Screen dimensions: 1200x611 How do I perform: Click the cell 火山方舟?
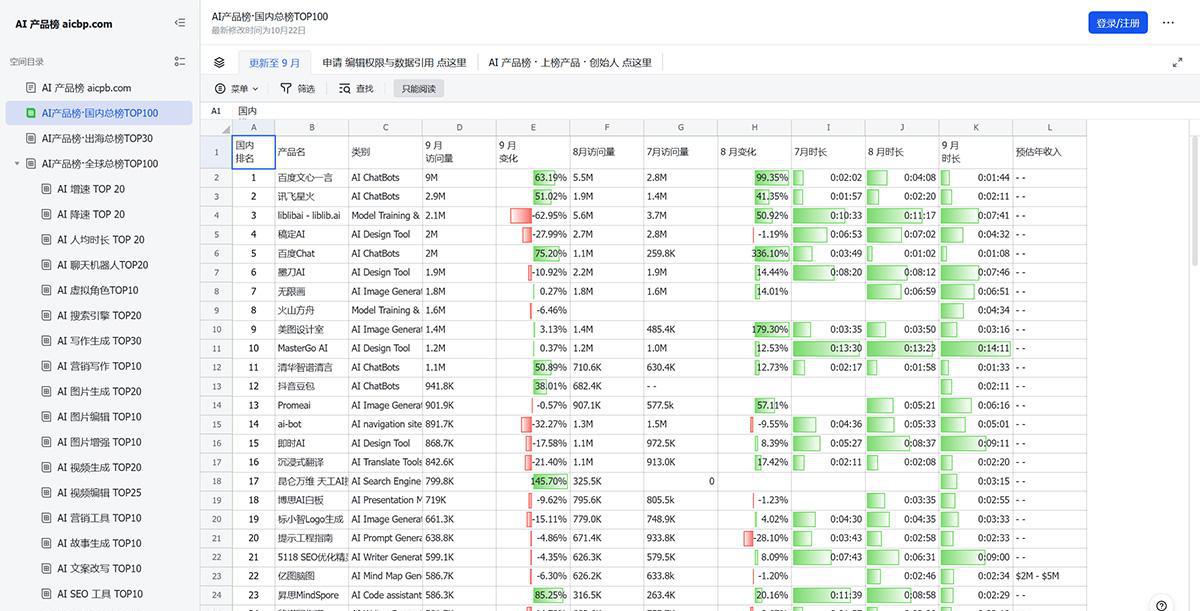pyautogui.click(x=312, y=310)
